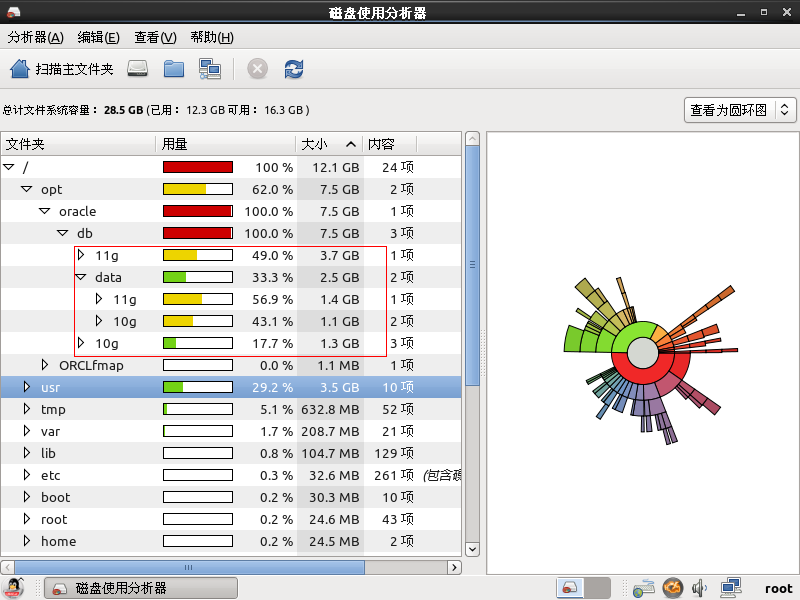Screen dimensions: 800x600
Task: Collapse the root / folder
Action: tap(9, 167)
